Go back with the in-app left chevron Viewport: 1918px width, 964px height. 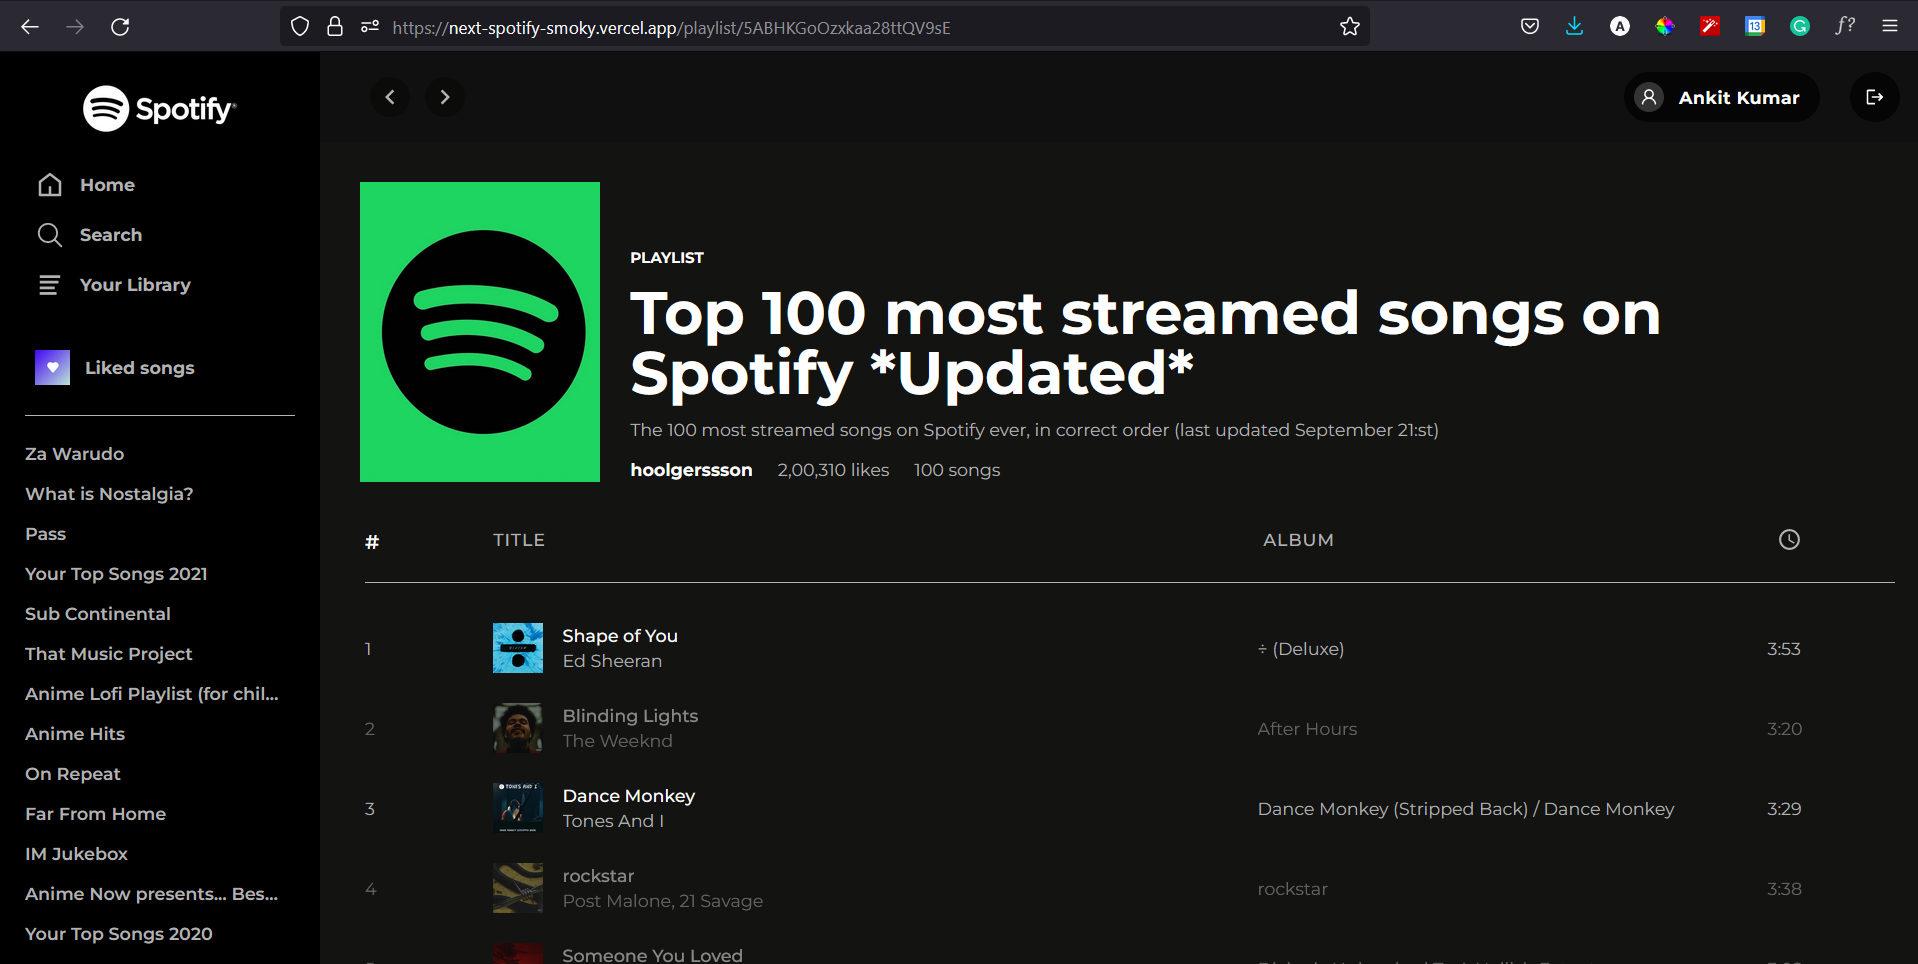[390, 97]
